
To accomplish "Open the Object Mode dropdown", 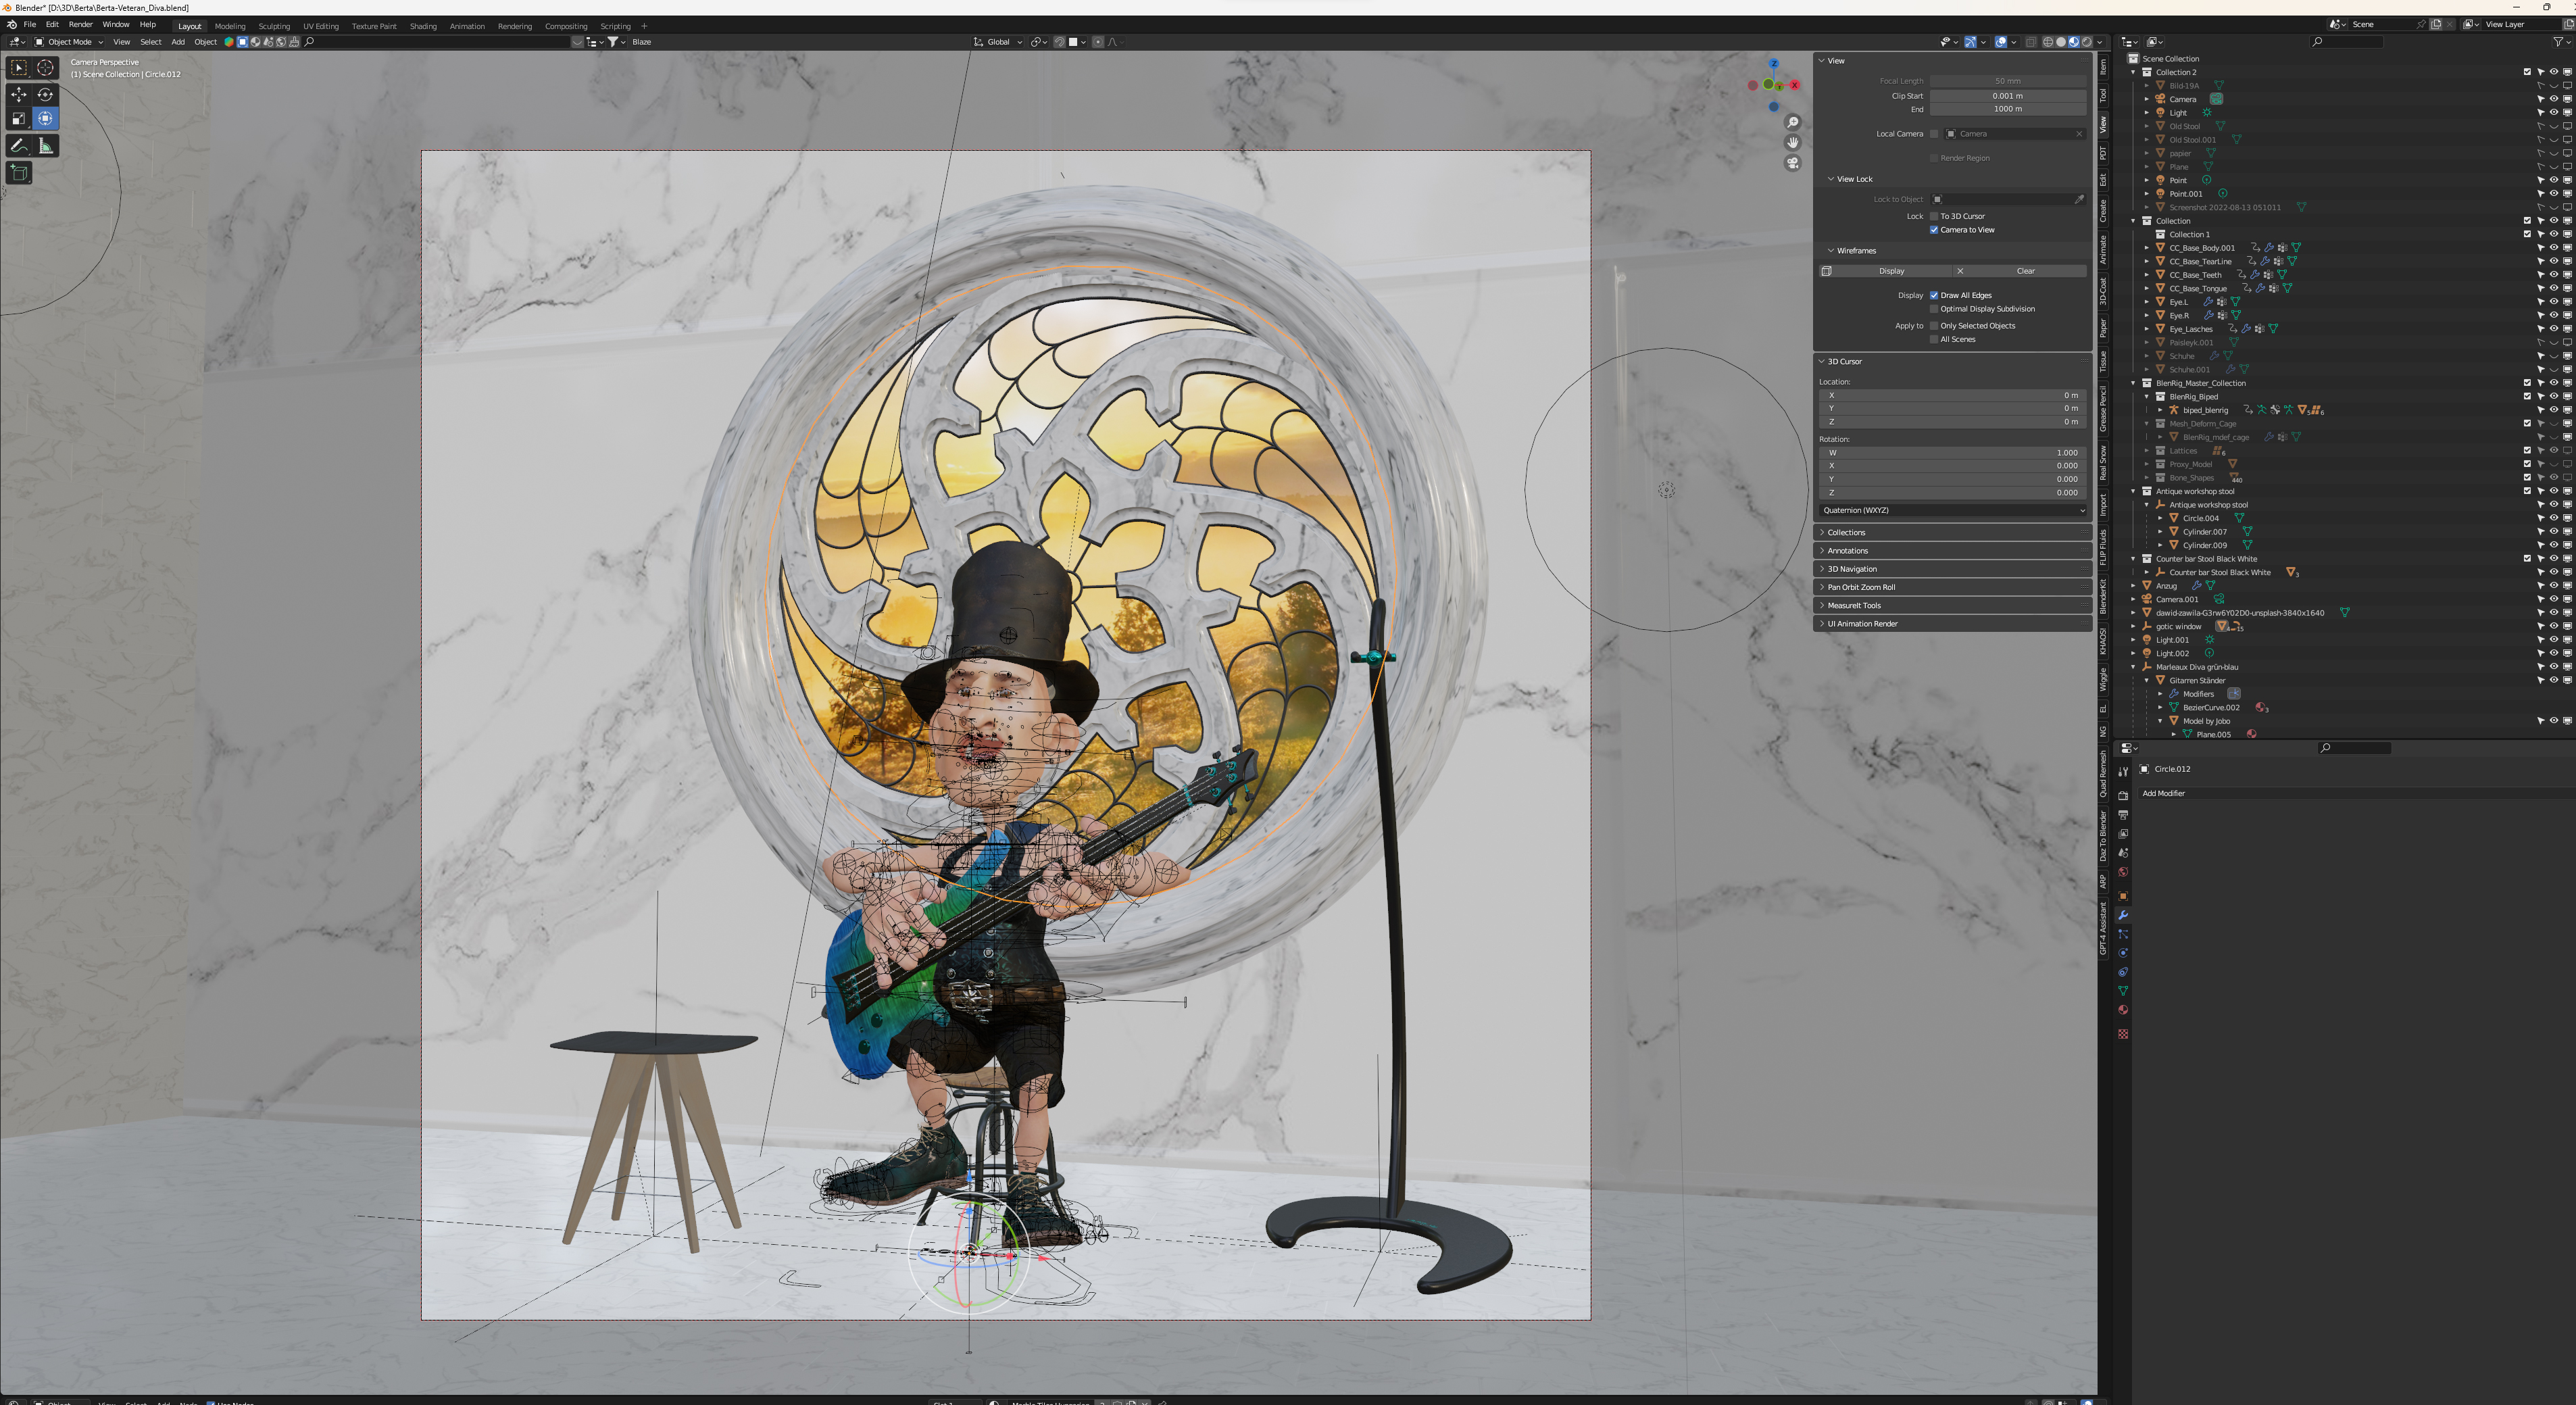I will pos(69,42).
